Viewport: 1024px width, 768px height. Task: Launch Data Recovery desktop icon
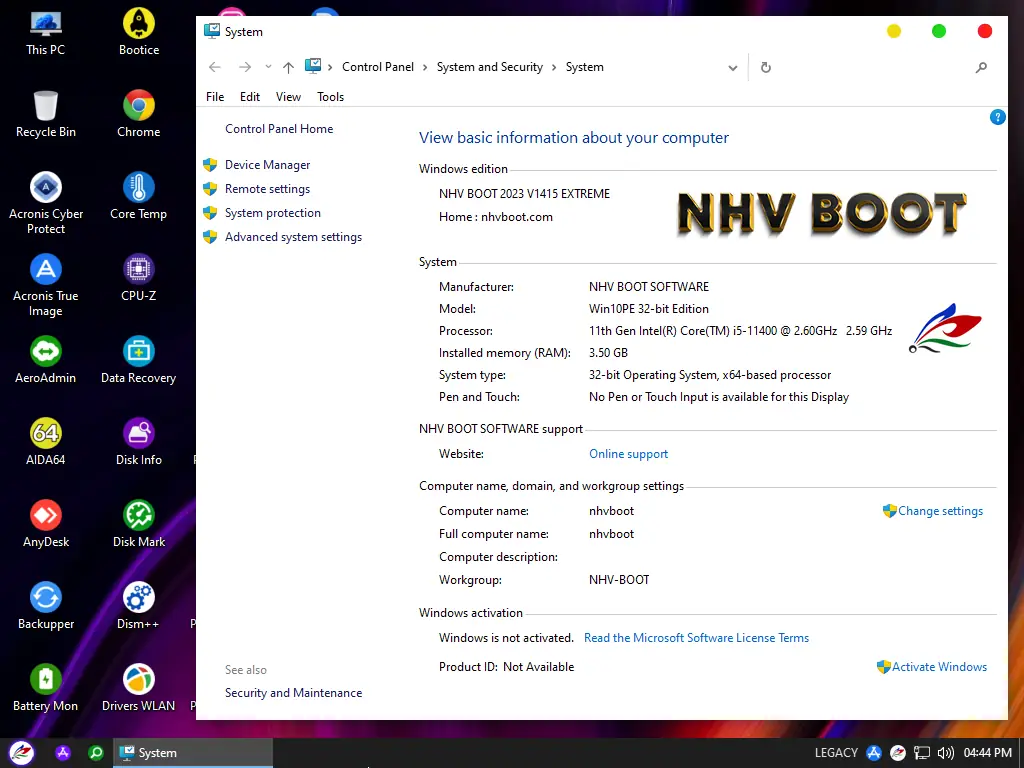pyautogui.click(x=138, y=360)
